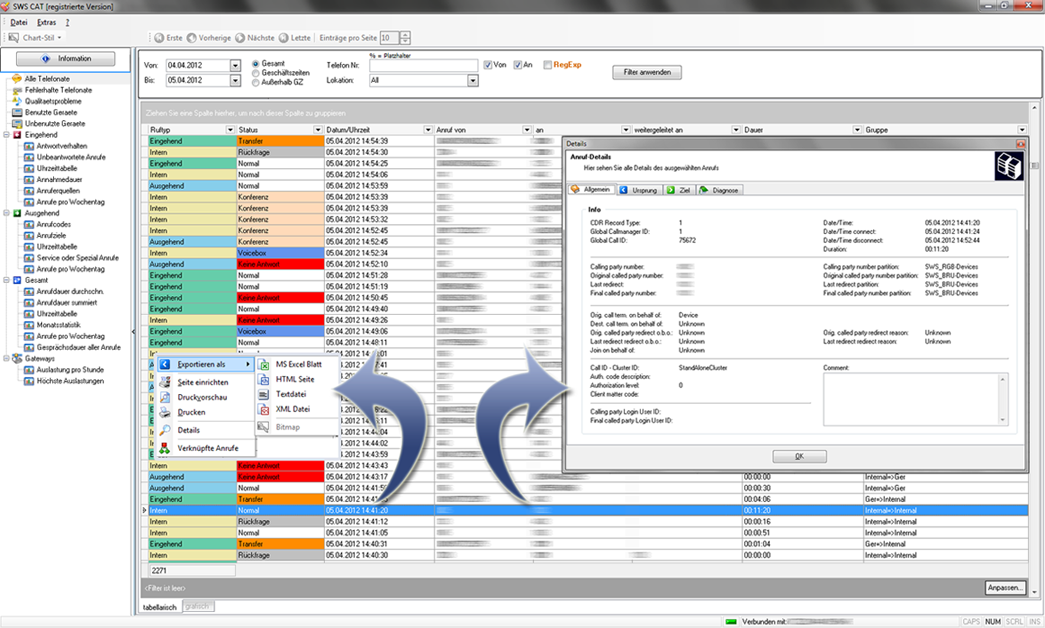Open the Alle Telefonate report
Screen dimensions: 1045x628
(x=47, y=79)
